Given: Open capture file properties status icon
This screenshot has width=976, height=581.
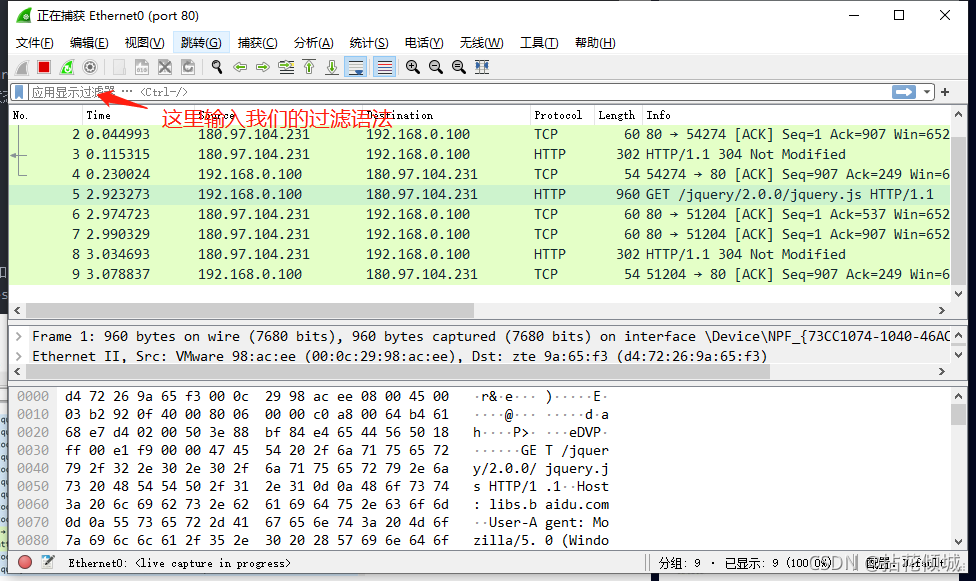Looking at the screenshot, I should pyautogui.click(x=48, y=562).
